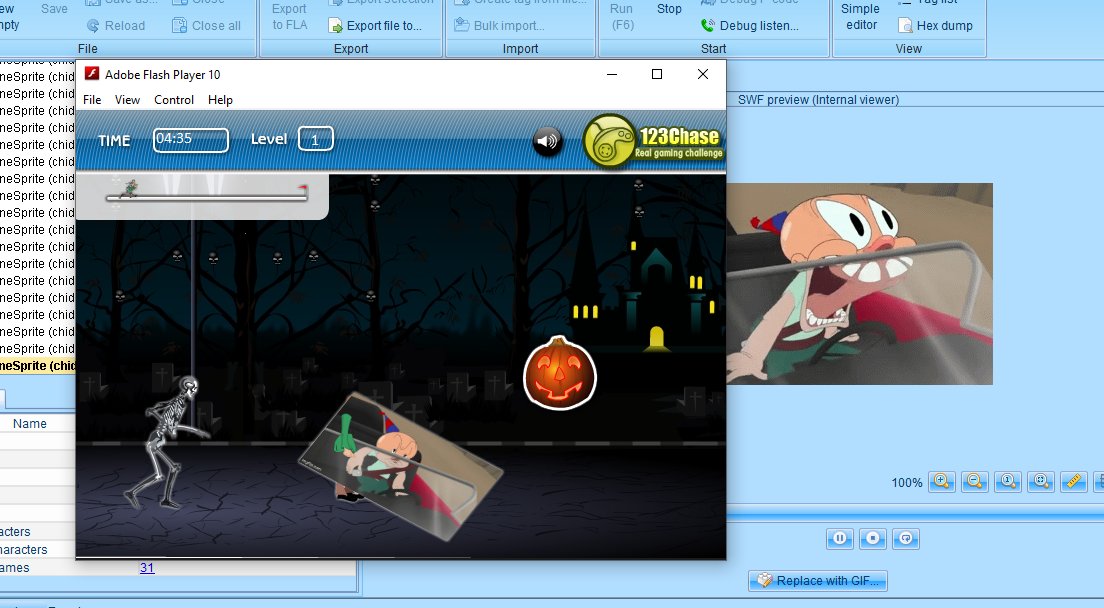Screen dimensions: 1104x608
Task: Open the Flash Player View menu
Action: [127, 100]
